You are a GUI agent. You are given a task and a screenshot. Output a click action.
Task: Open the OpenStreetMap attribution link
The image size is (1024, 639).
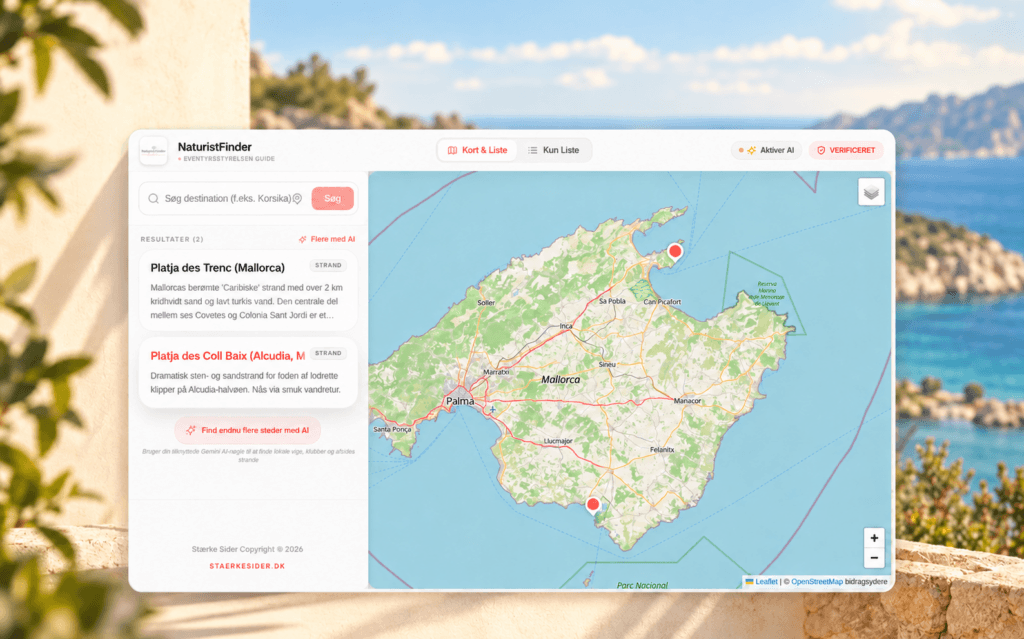coord(817,582)
